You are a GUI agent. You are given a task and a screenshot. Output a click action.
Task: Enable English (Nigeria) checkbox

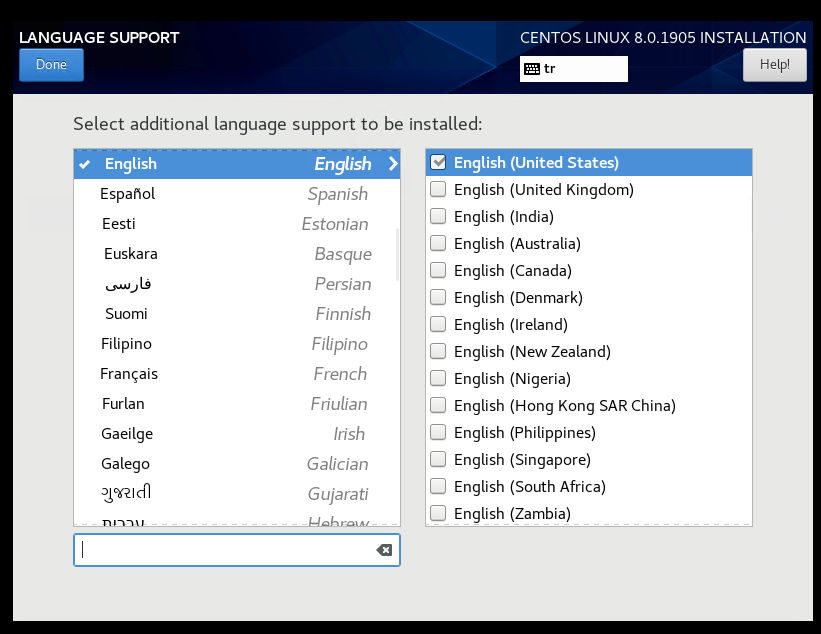pyautogui.click(x=438, y=379)
